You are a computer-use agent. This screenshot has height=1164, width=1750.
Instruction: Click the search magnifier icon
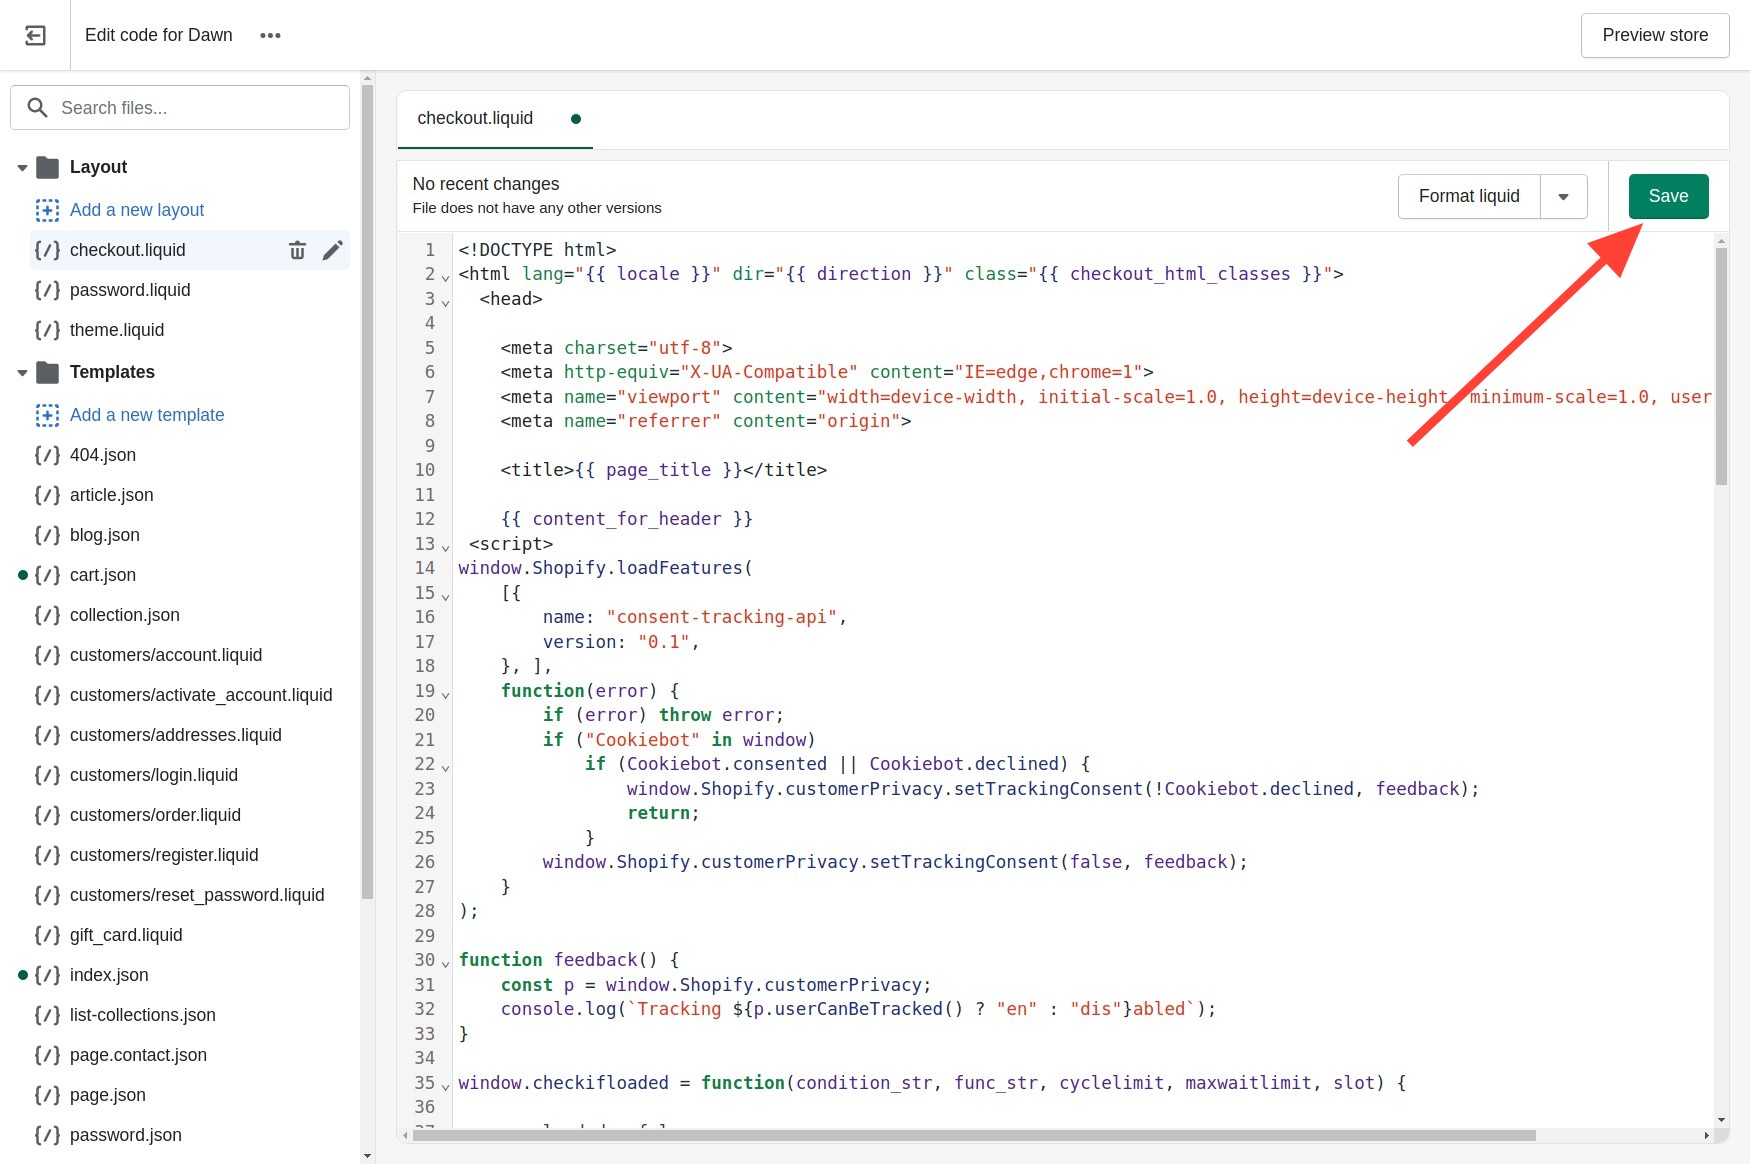click(x=37, y=107)
